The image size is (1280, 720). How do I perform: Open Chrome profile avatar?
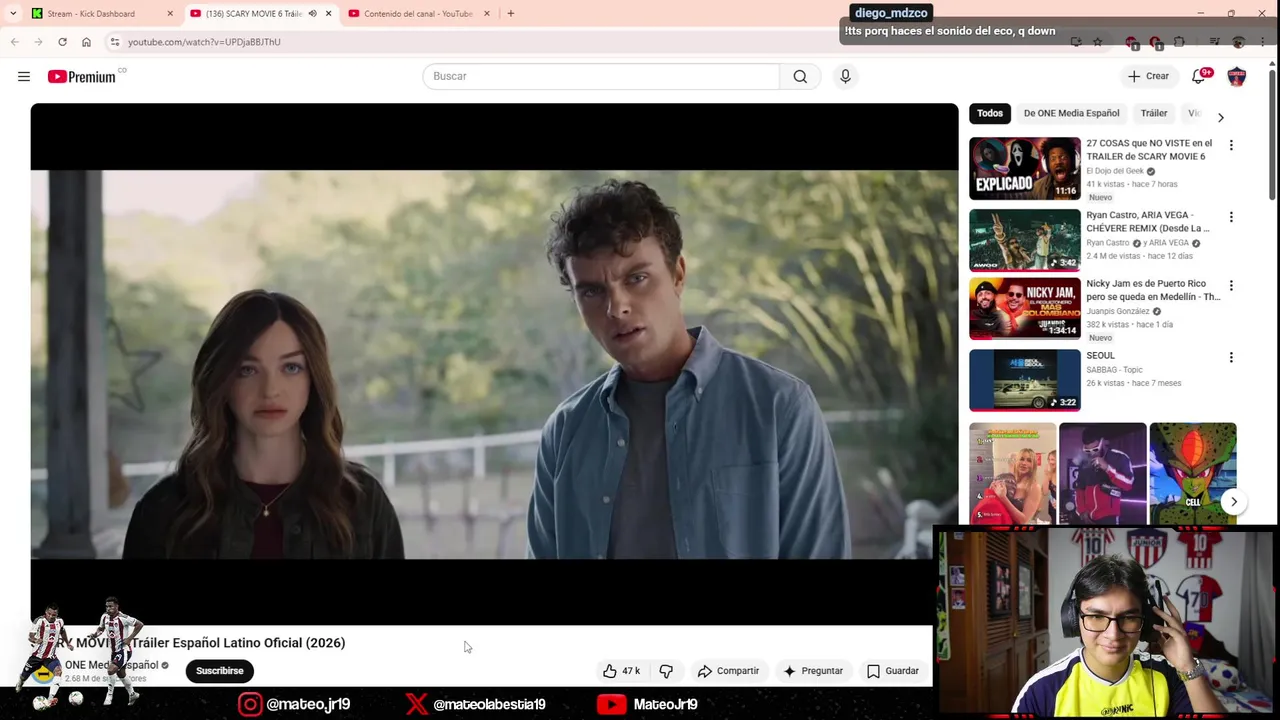tap(1239, 42)
